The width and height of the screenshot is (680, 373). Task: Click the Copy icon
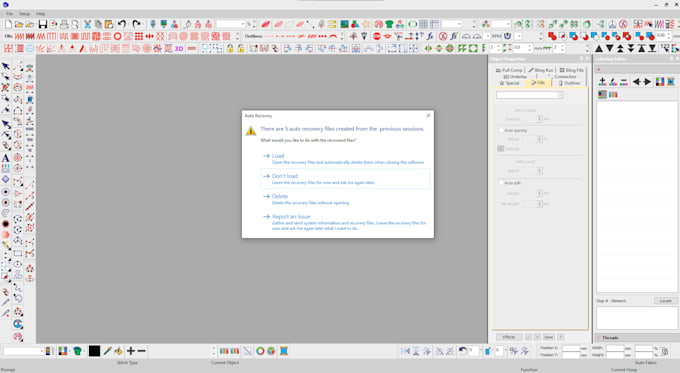pyautogui.click(x=98, y=24)
